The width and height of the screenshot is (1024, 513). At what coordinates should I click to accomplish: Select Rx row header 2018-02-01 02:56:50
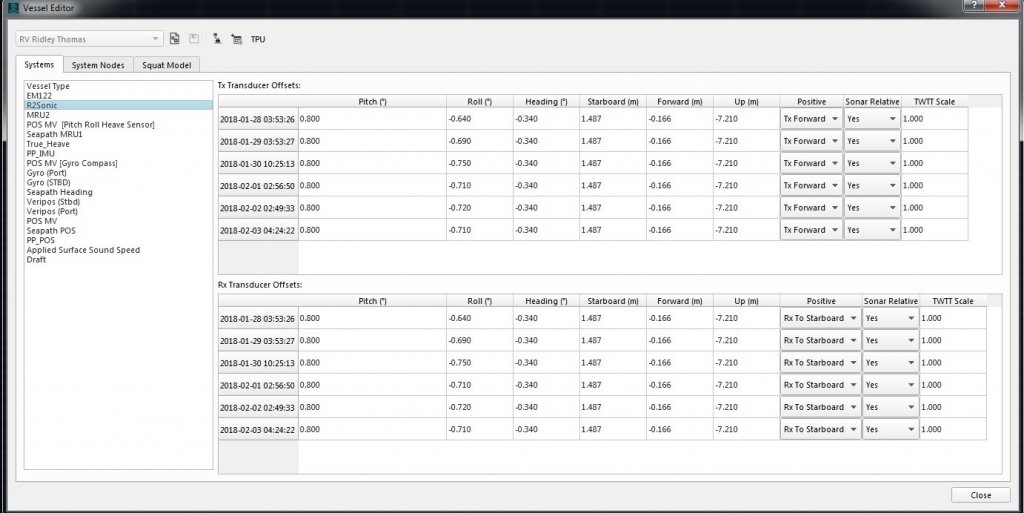click(257, 385)
